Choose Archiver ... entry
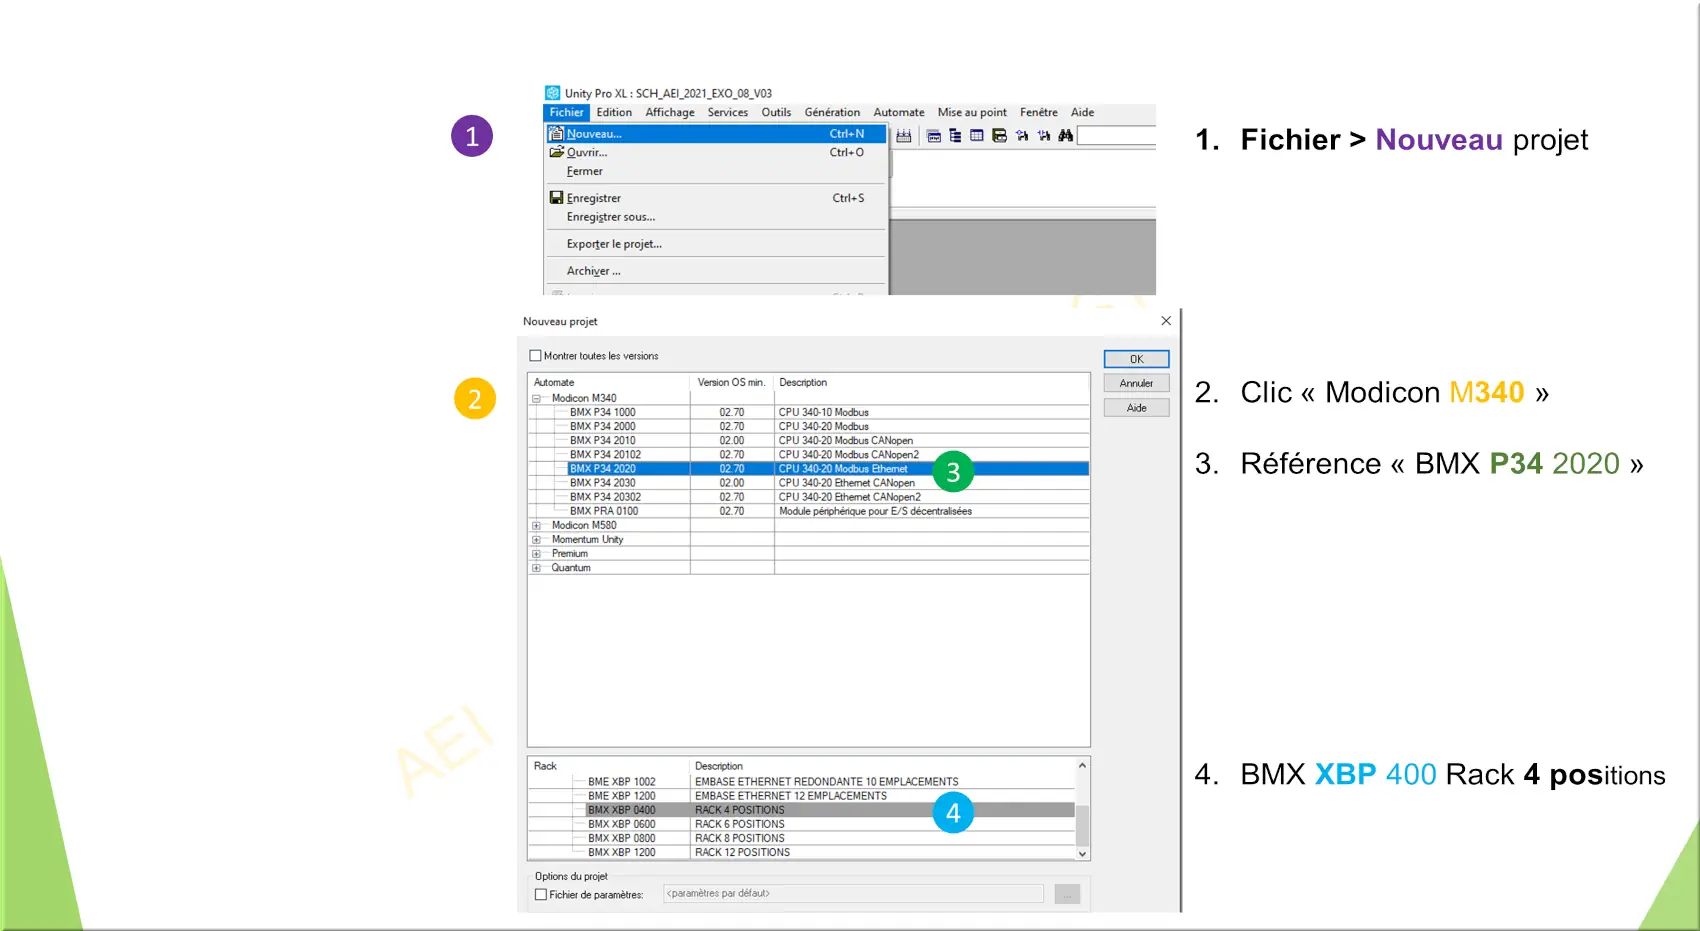Viewport: 1700px width, 931px height. (716, 271)
